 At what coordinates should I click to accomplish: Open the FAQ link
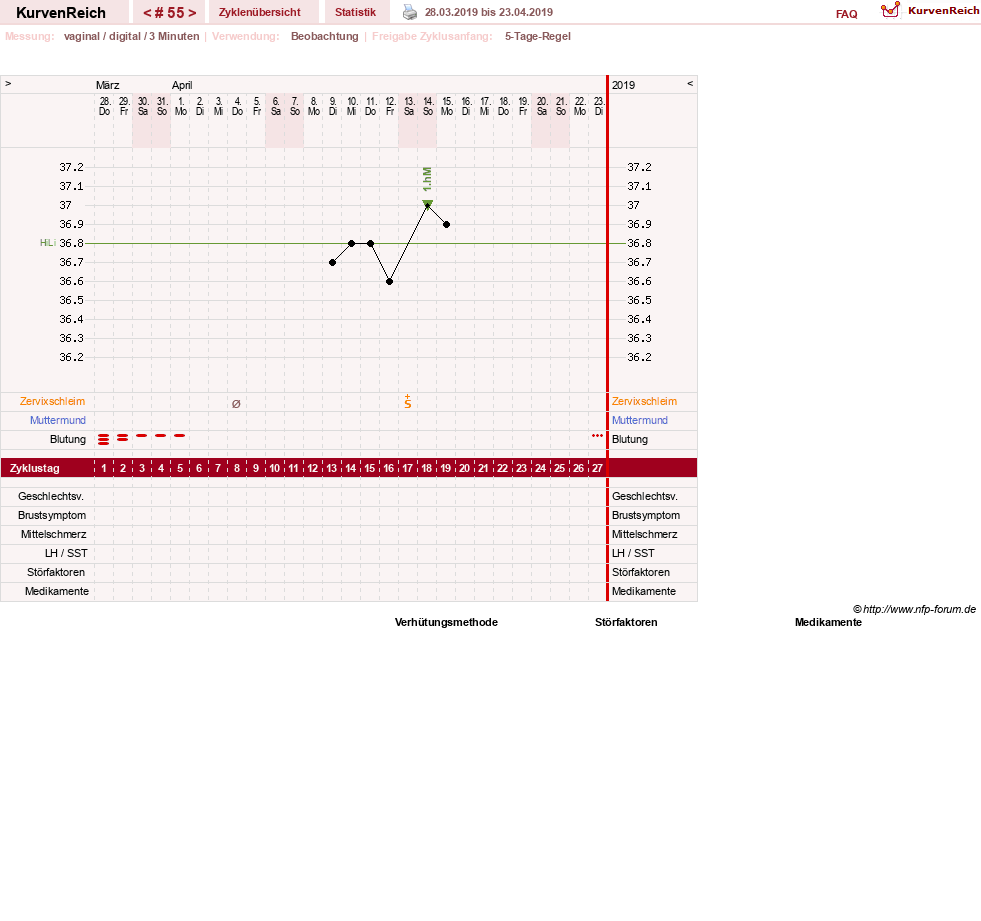coord(846,14)
